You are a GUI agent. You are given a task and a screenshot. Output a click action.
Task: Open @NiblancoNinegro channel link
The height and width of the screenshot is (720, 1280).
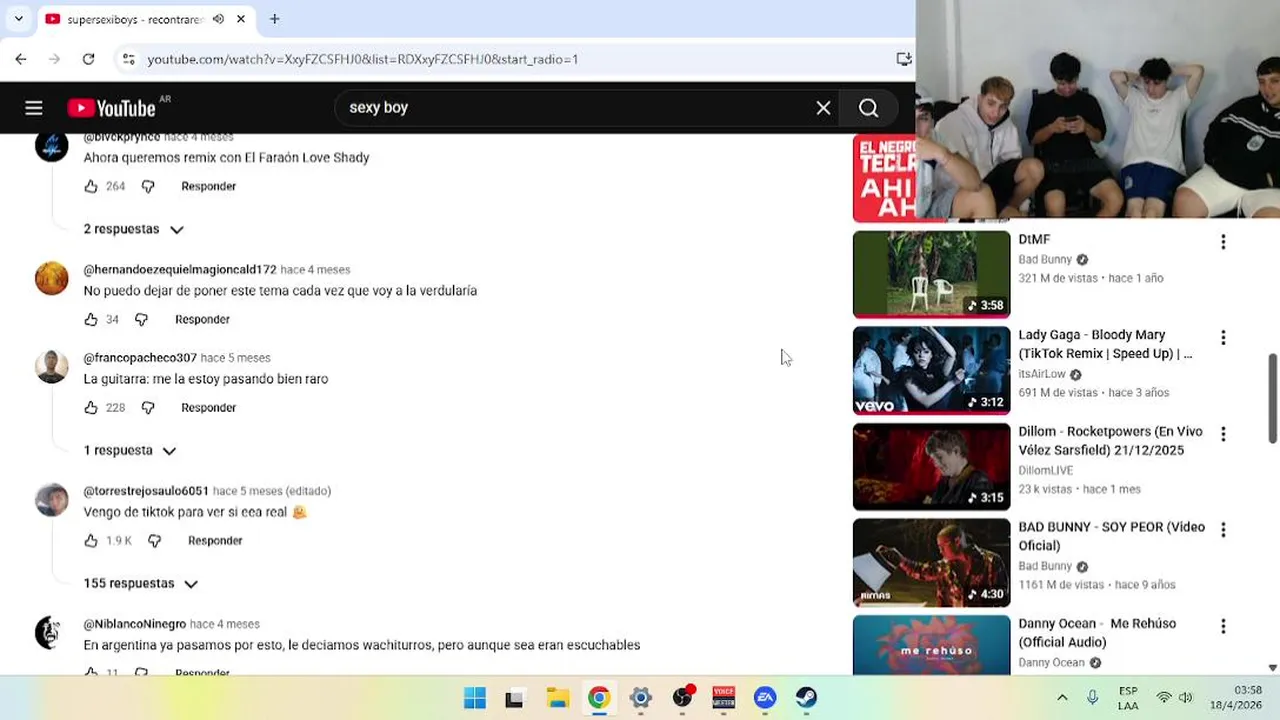(x=134, y=623)
